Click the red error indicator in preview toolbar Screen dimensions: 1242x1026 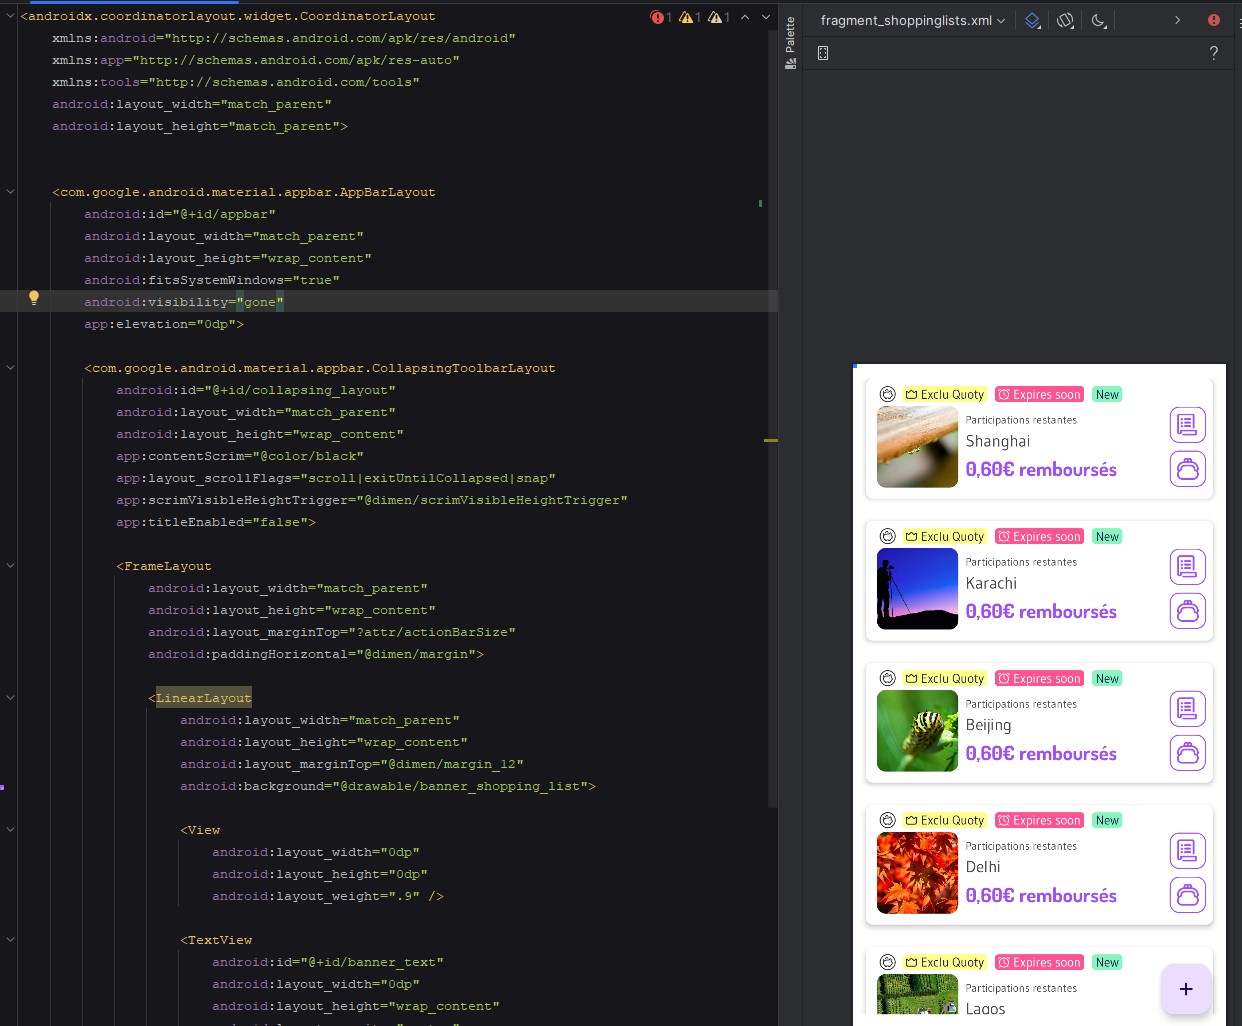click(1213, 20)
